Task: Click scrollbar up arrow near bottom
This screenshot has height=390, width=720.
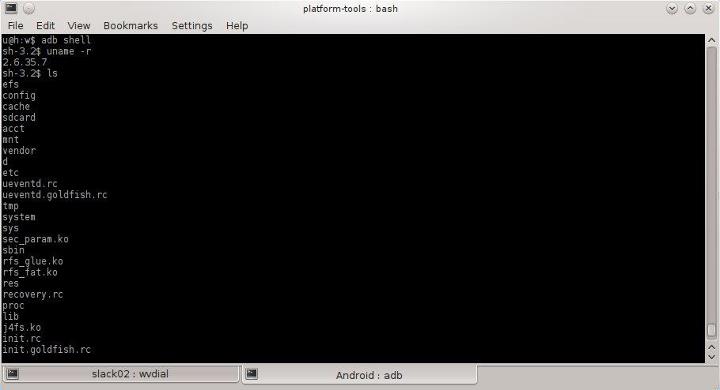Action: click(x=712, y=347)
